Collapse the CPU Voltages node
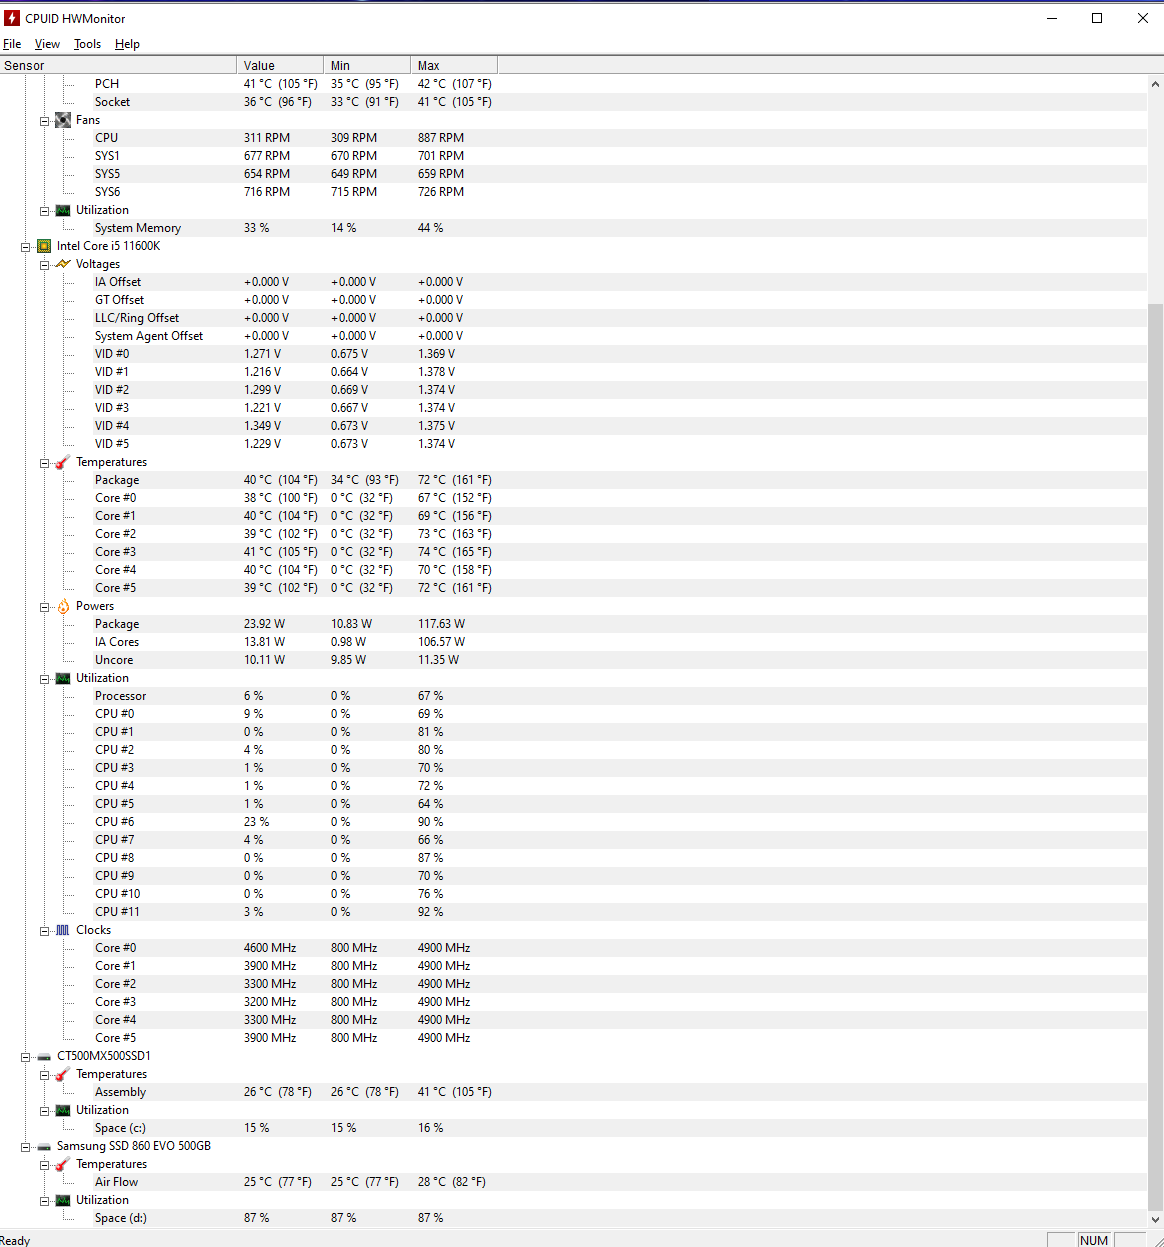 pyautogui.click(x=45, y=265)
